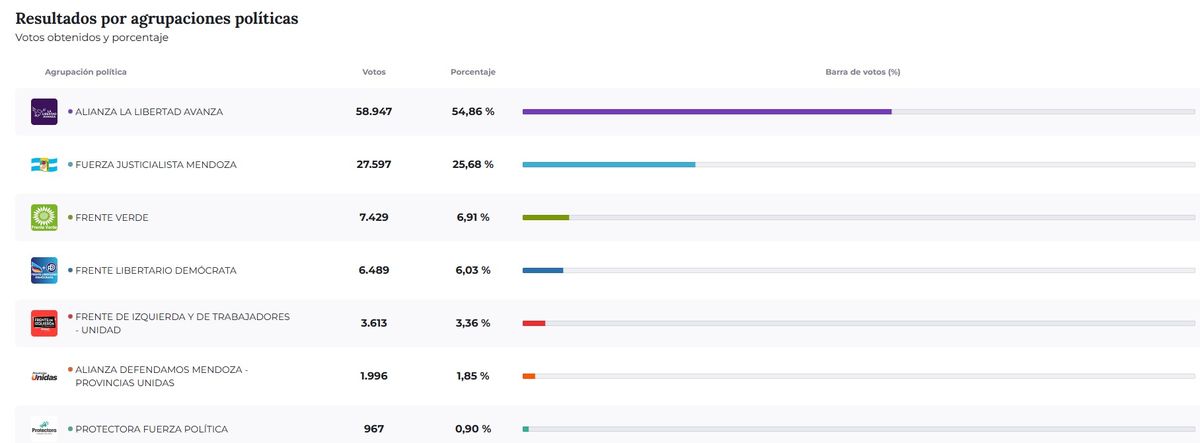Image resolution: width=1200 pixels, height=443 pixels.
Task: Click the light blue Fuerza Justicialista vote bar
Action: tap(608, 164)
